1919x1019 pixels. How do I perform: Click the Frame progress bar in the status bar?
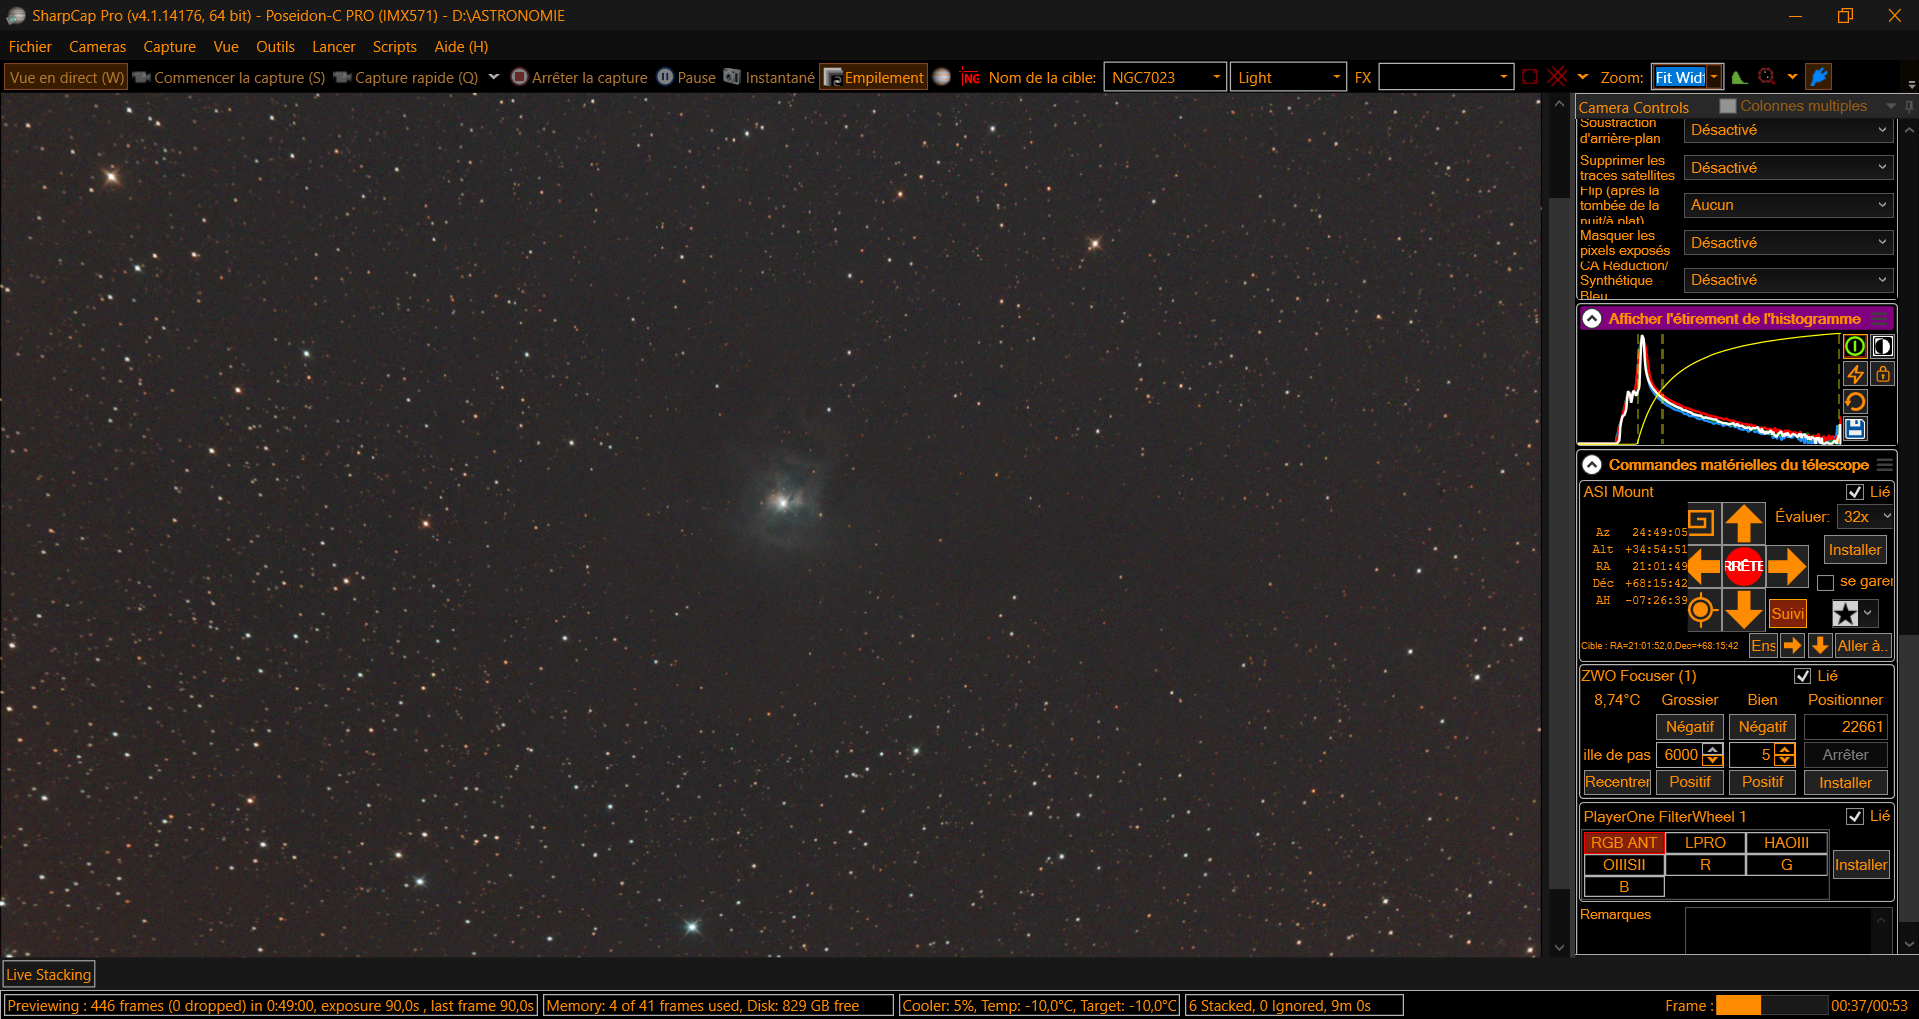pyautogui.click(x=1771, y=1005)
